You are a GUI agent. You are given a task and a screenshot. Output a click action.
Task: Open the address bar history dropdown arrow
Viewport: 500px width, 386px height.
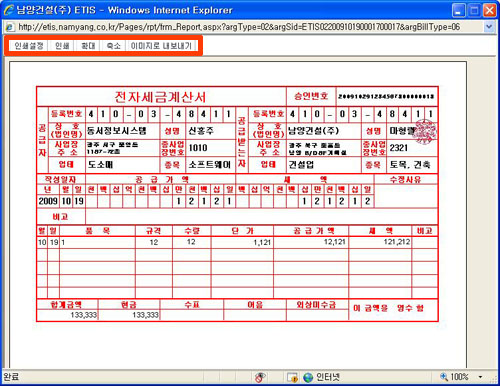pyautogui.click(x=489, y=27)
